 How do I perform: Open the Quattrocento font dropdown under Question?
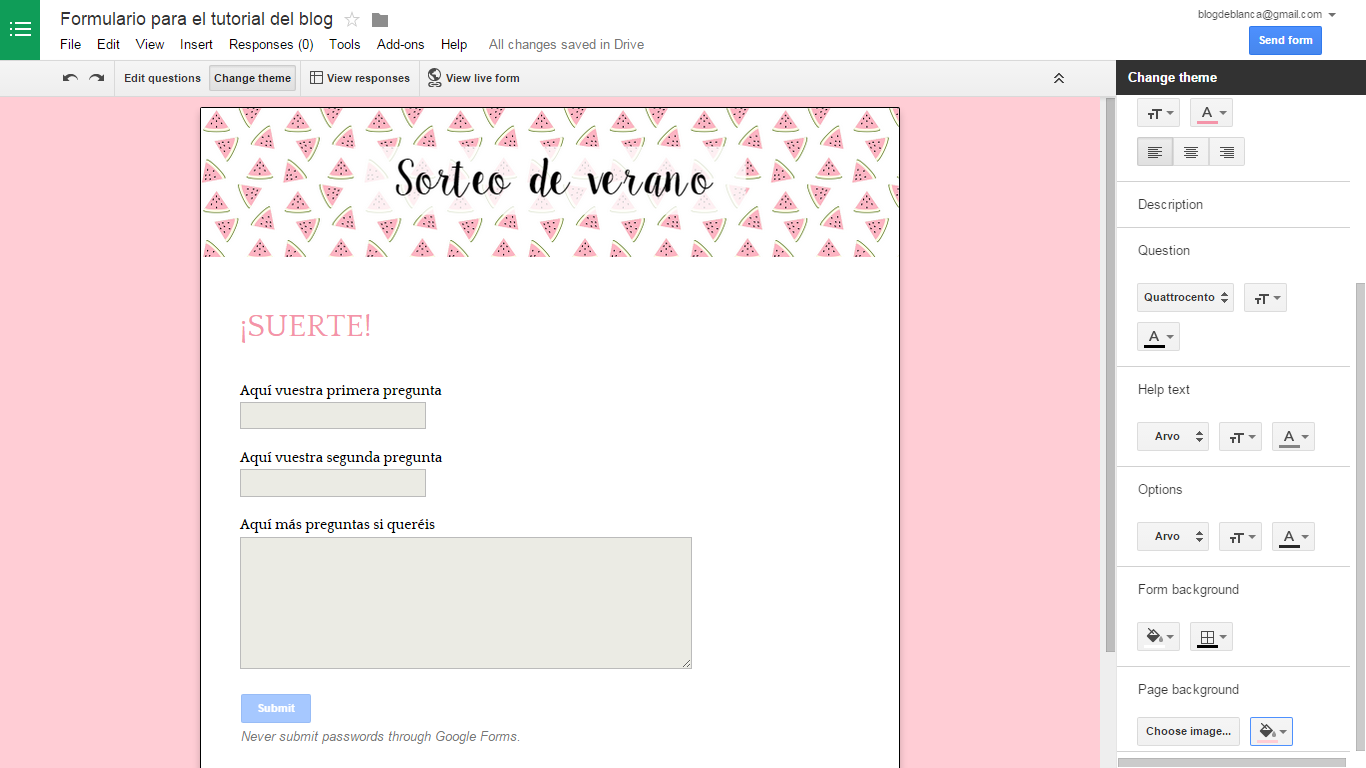[1185, 297]
